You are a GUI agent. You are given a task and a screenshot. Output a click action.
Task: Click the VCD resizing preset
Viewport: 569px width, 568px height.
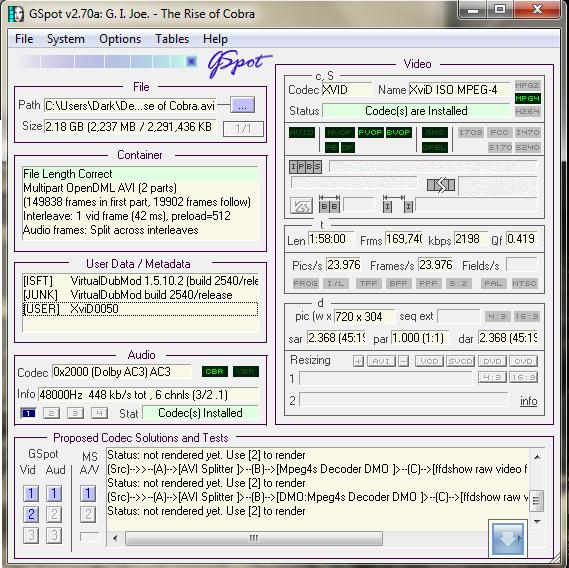[429, 361]
